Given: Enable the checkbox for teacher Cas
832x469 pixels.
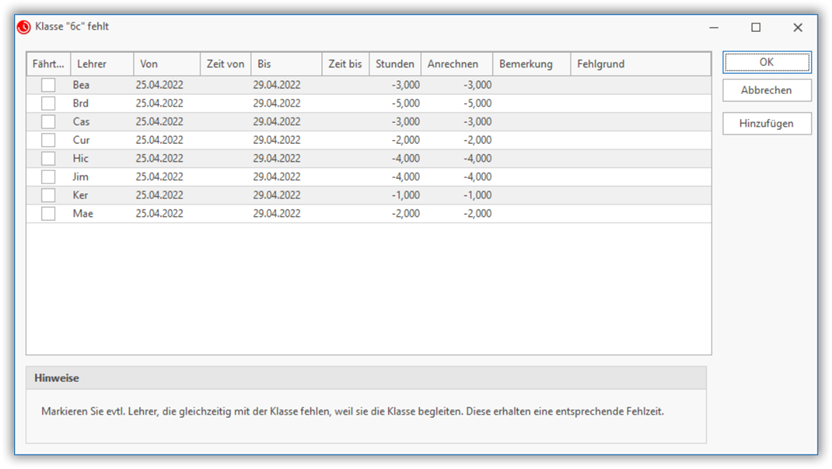Looking at the screenshot, I should click(x=48, y=121).
